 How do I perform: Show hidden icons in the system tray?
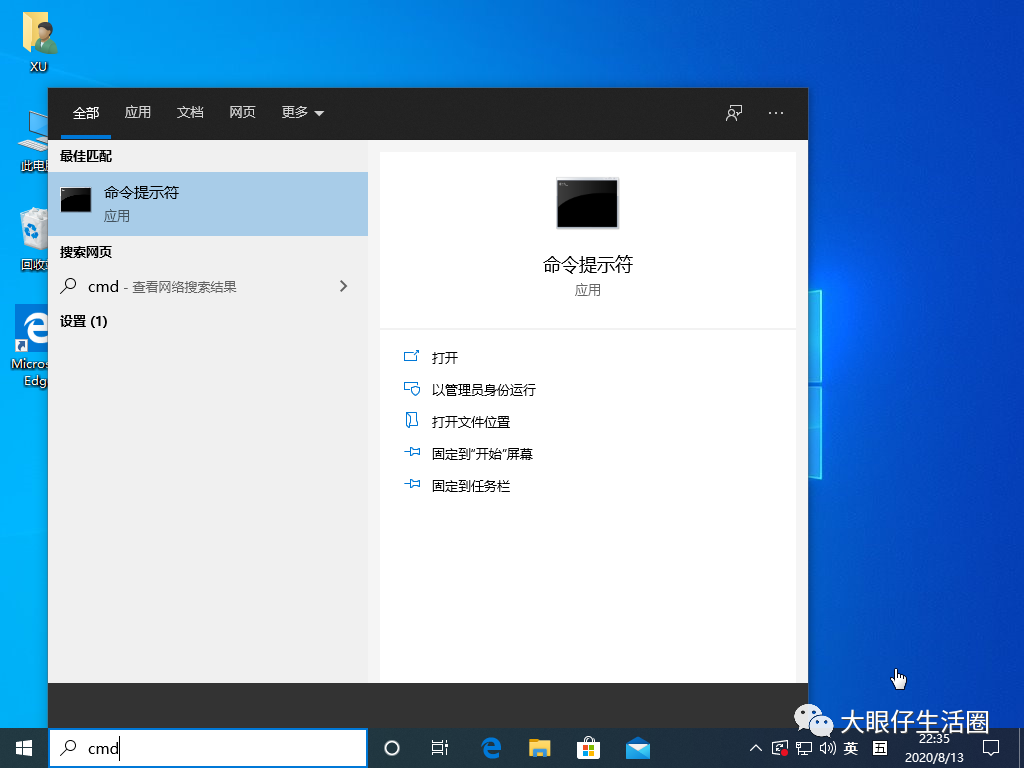coord(756,747)
